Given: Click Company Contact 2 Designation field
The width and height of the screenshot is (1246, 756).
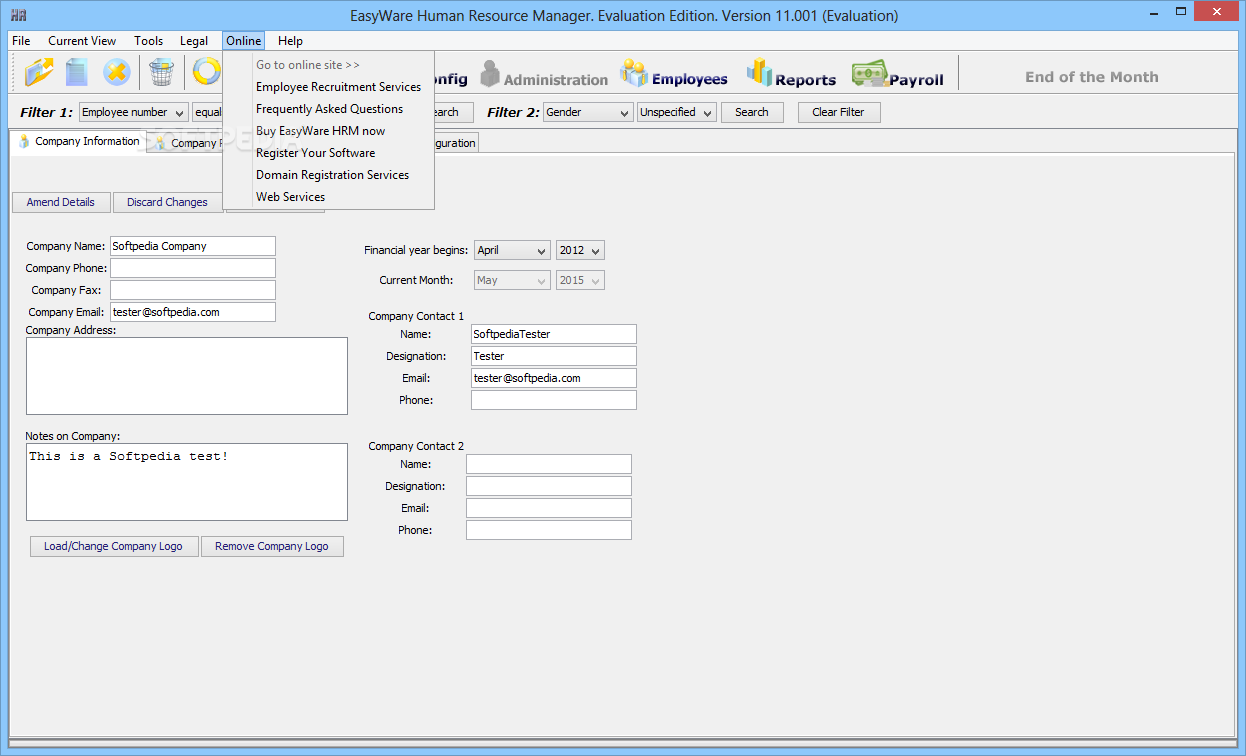Looking at the screenshot, I should (x=549, y=486).
